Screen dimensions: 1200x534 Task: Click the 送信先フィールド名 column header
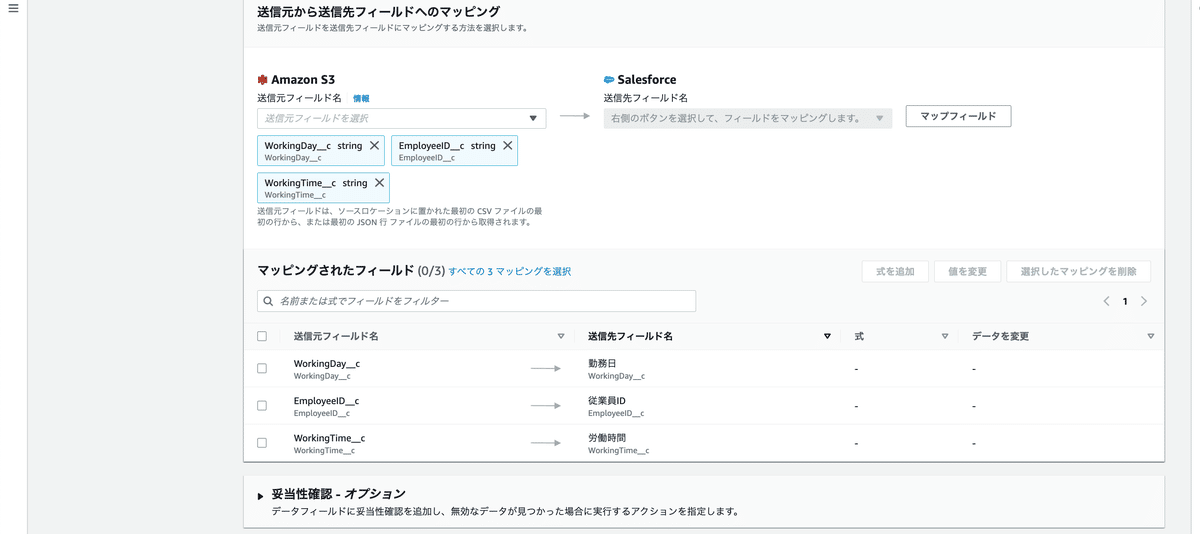pos(630,336)
